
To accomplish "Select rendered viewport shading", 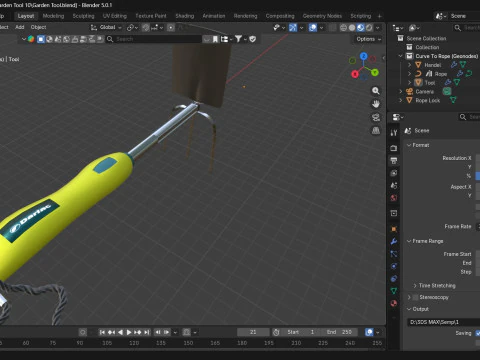I will point(369,28).
